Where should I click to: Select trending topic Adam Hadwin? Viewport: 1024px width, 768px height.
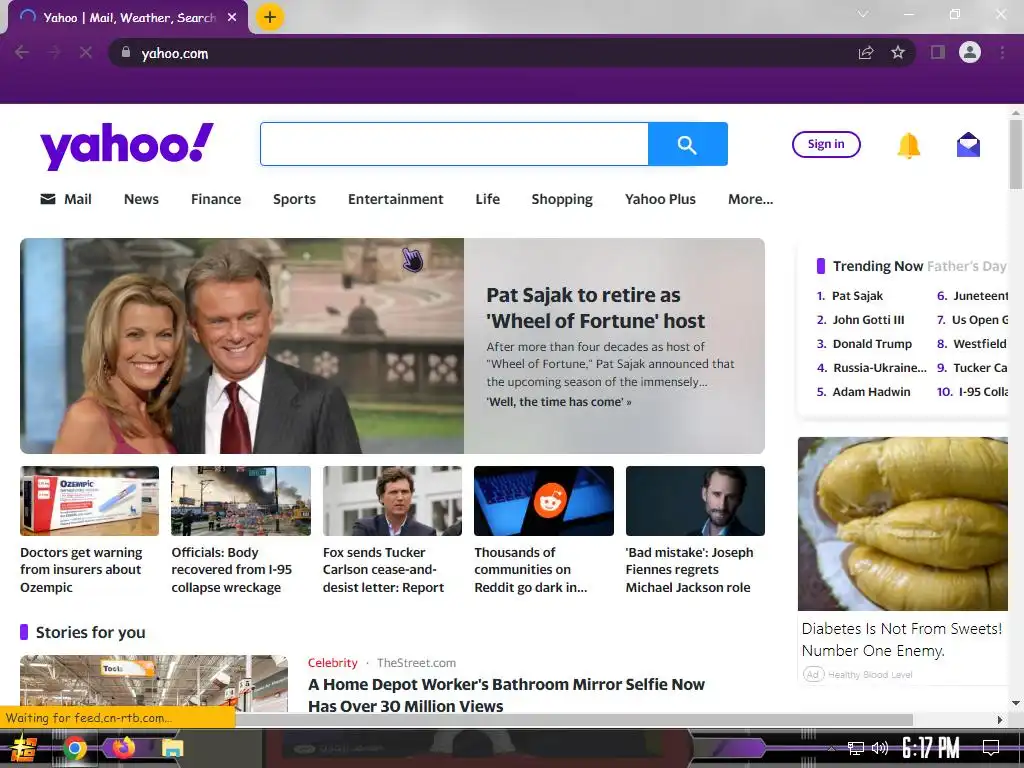(x=871, y=392)
